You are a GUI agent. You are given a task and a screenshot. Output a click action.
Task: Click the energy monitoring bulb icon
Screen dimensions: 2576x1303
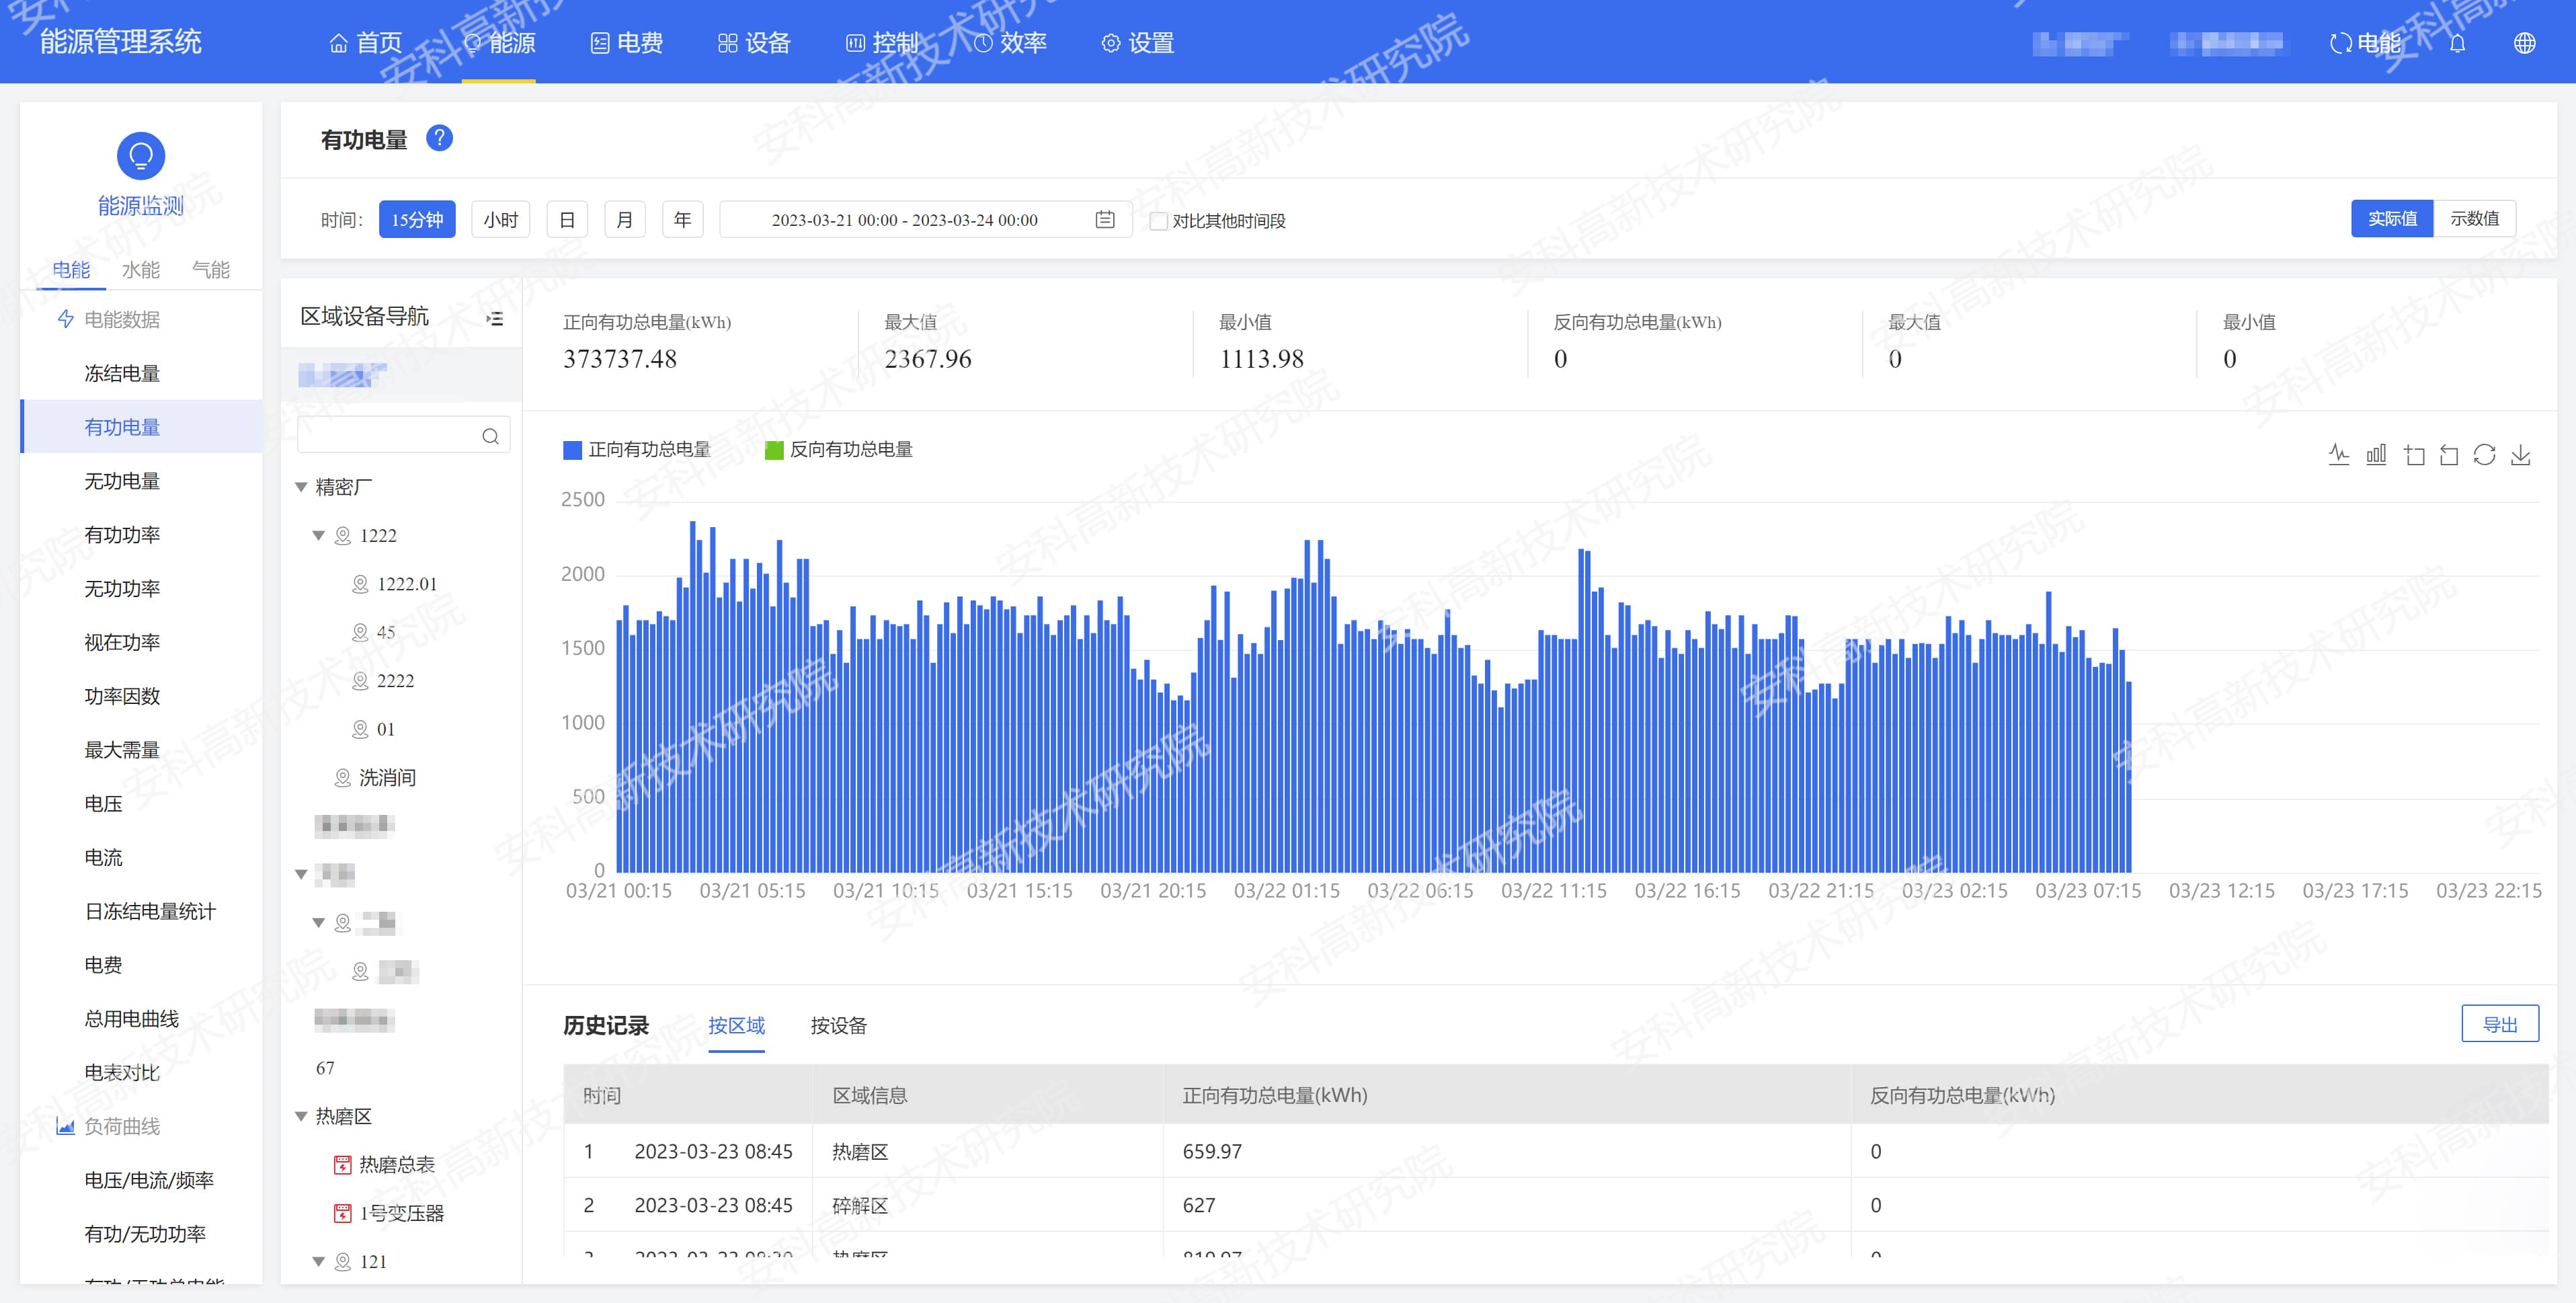[x=141, y=156]
